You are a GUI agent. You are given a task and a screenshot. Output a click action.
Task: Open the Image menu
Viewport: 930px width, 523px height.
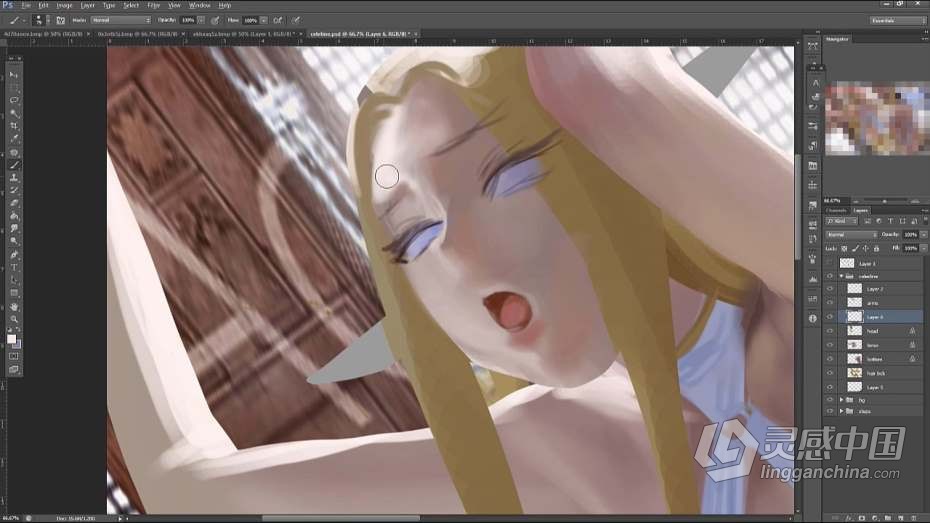(64, 5)
